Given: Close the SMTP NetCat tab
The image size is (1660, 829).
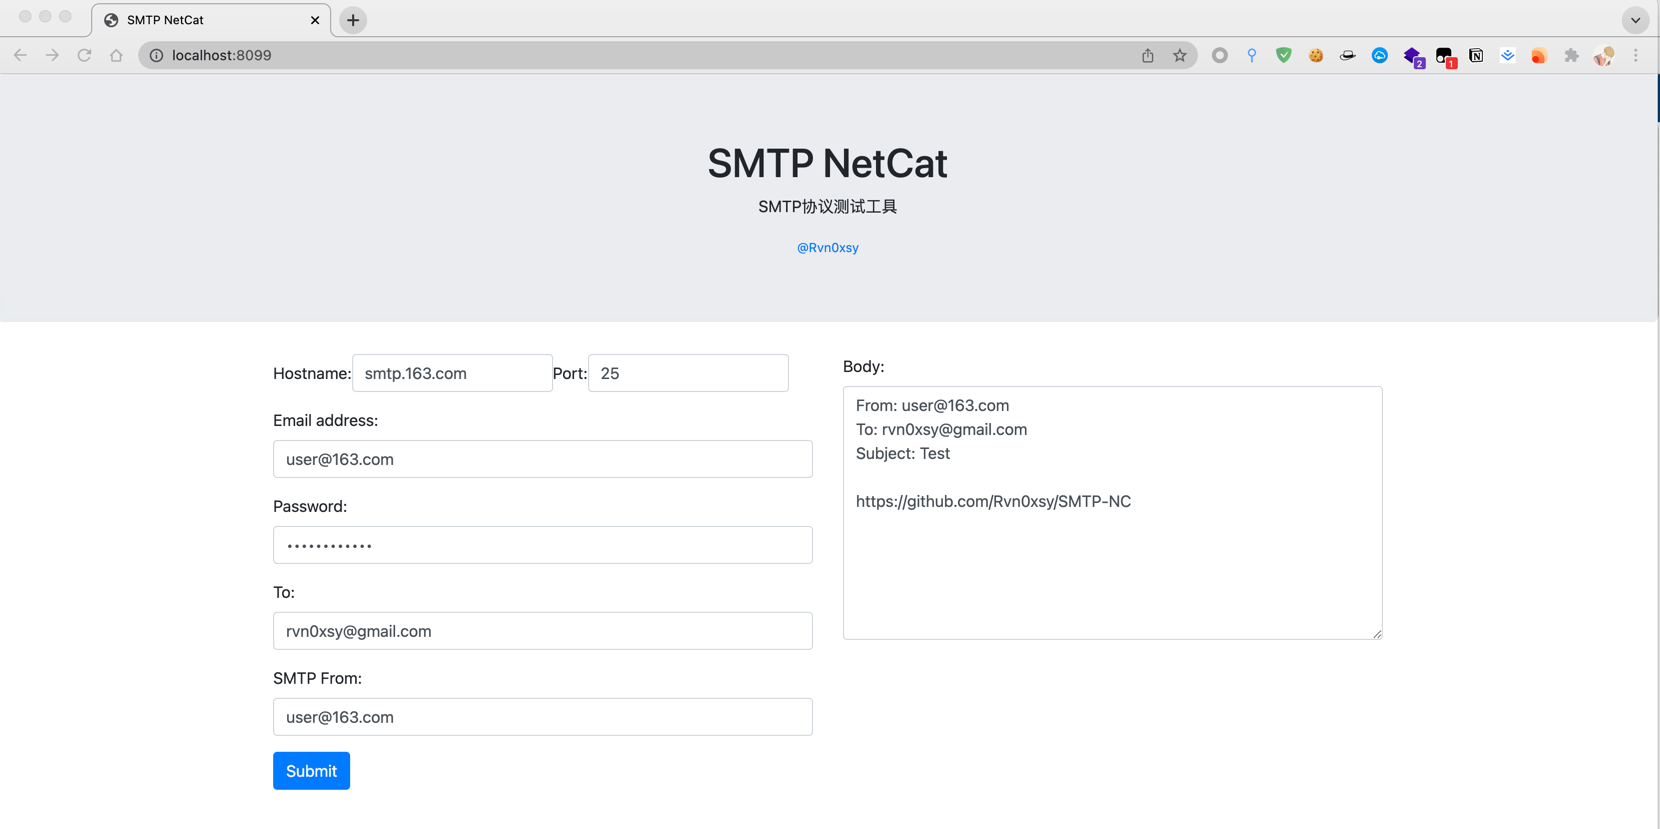Looking at the screenshot, I should pyautogui.click(x=315, y=20).
